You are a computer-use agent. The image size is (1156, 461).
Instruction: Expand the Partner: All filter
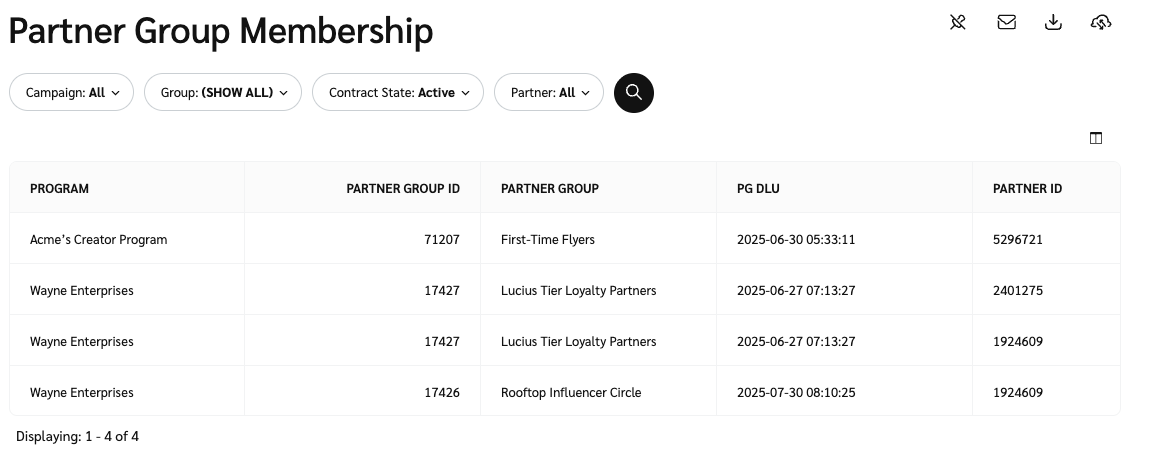(549, 93)
